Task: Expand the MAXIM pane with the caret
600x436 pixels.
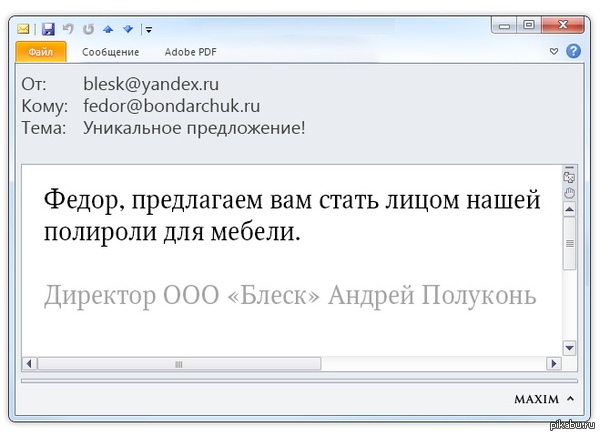Action: [569, 398]
